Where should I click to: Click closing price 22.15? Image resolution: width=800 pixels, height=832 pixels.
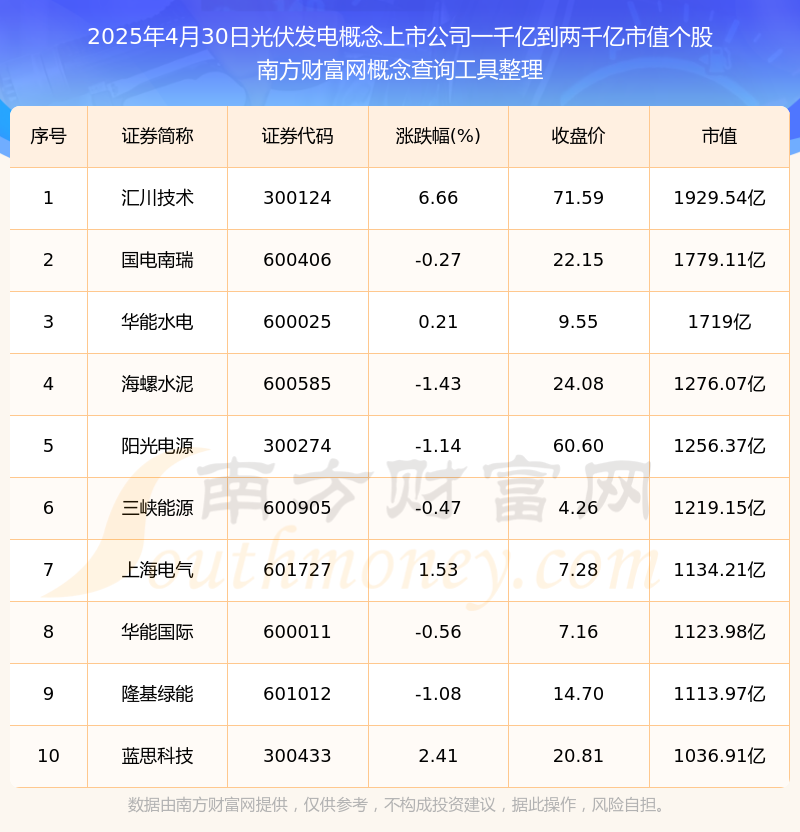(578, 260)
